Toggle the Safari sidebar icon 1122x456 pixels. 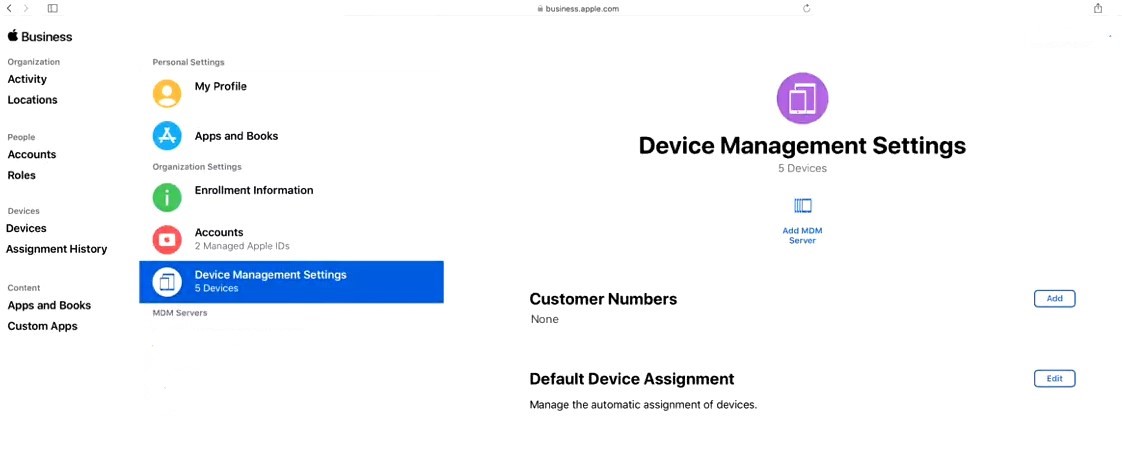[x=52, y=9]
